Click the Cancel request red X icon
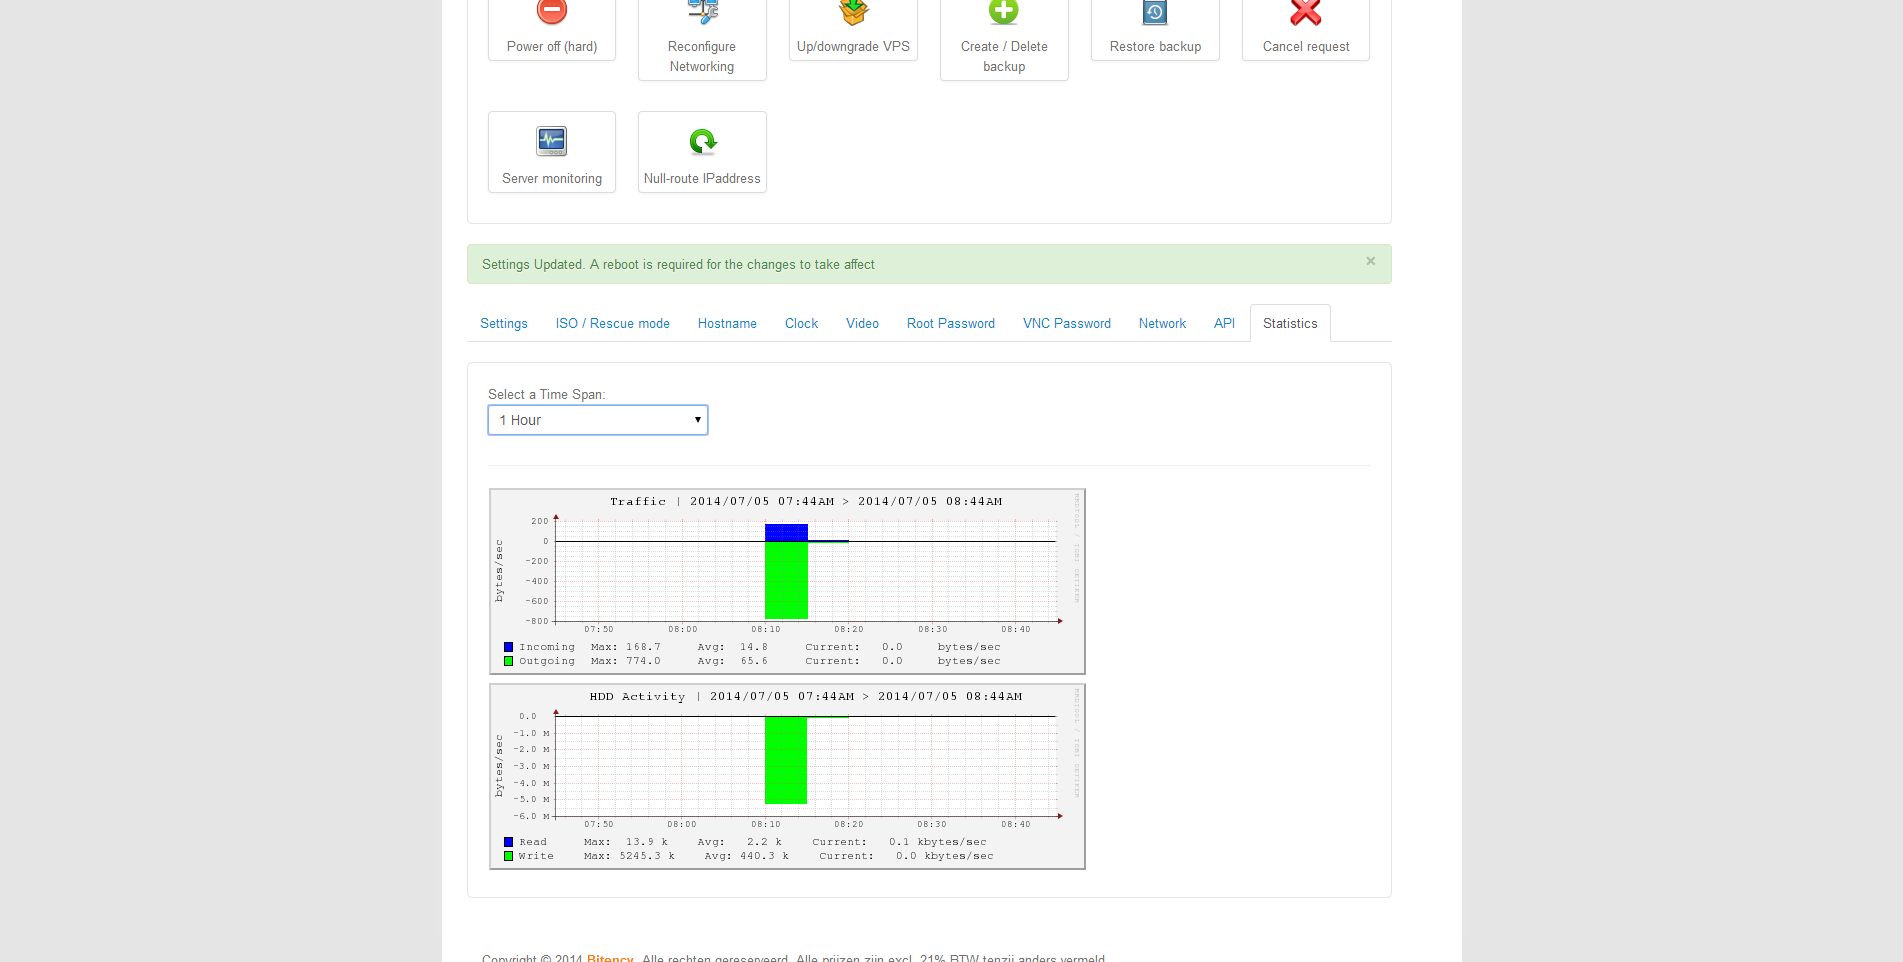This screenshot has height=962, width=1903. pos(1305,12)
